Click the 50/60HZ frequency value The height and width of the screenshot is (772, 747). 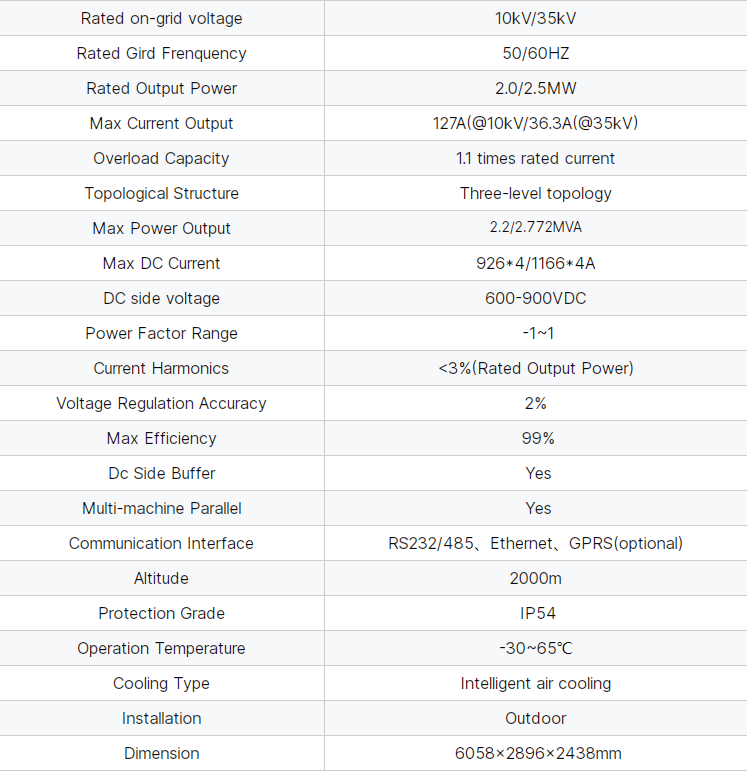(x=538, y=53)
